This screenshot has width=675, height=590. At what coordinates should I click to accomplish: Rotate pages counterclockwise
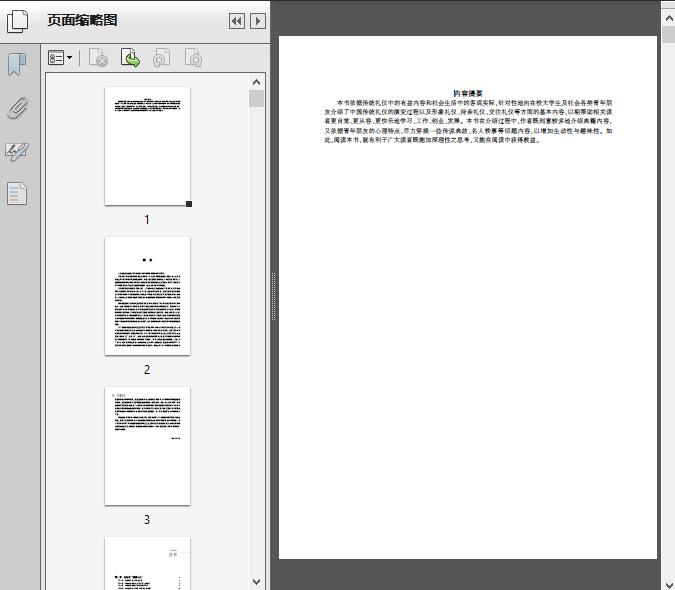pos(161,59)
